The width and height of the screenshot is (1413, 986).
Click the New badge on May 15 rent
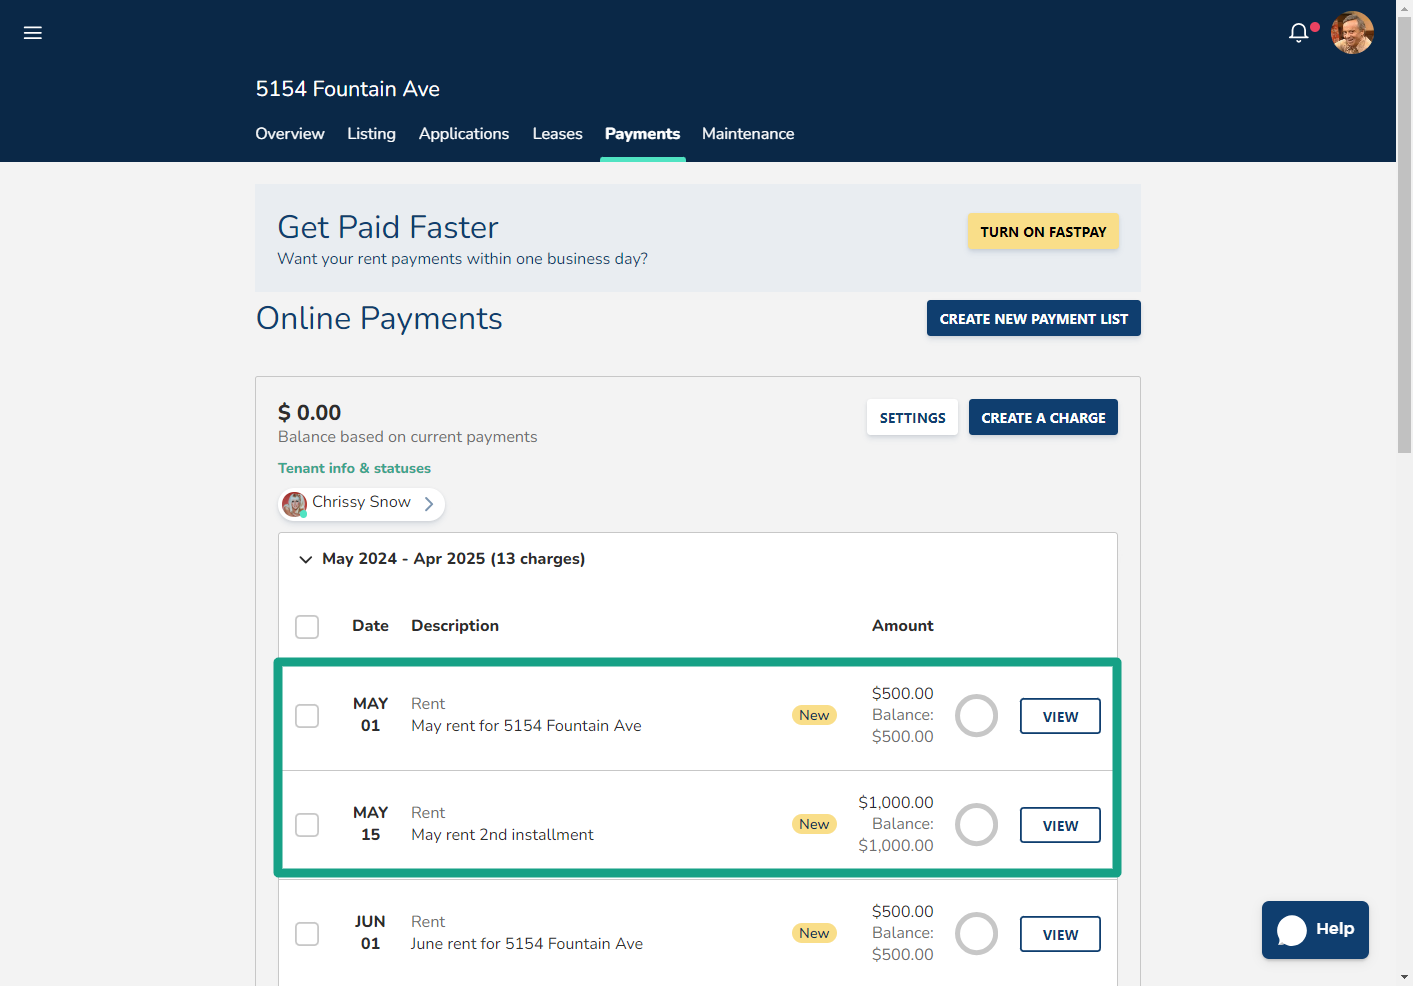(x=814, y=824)
